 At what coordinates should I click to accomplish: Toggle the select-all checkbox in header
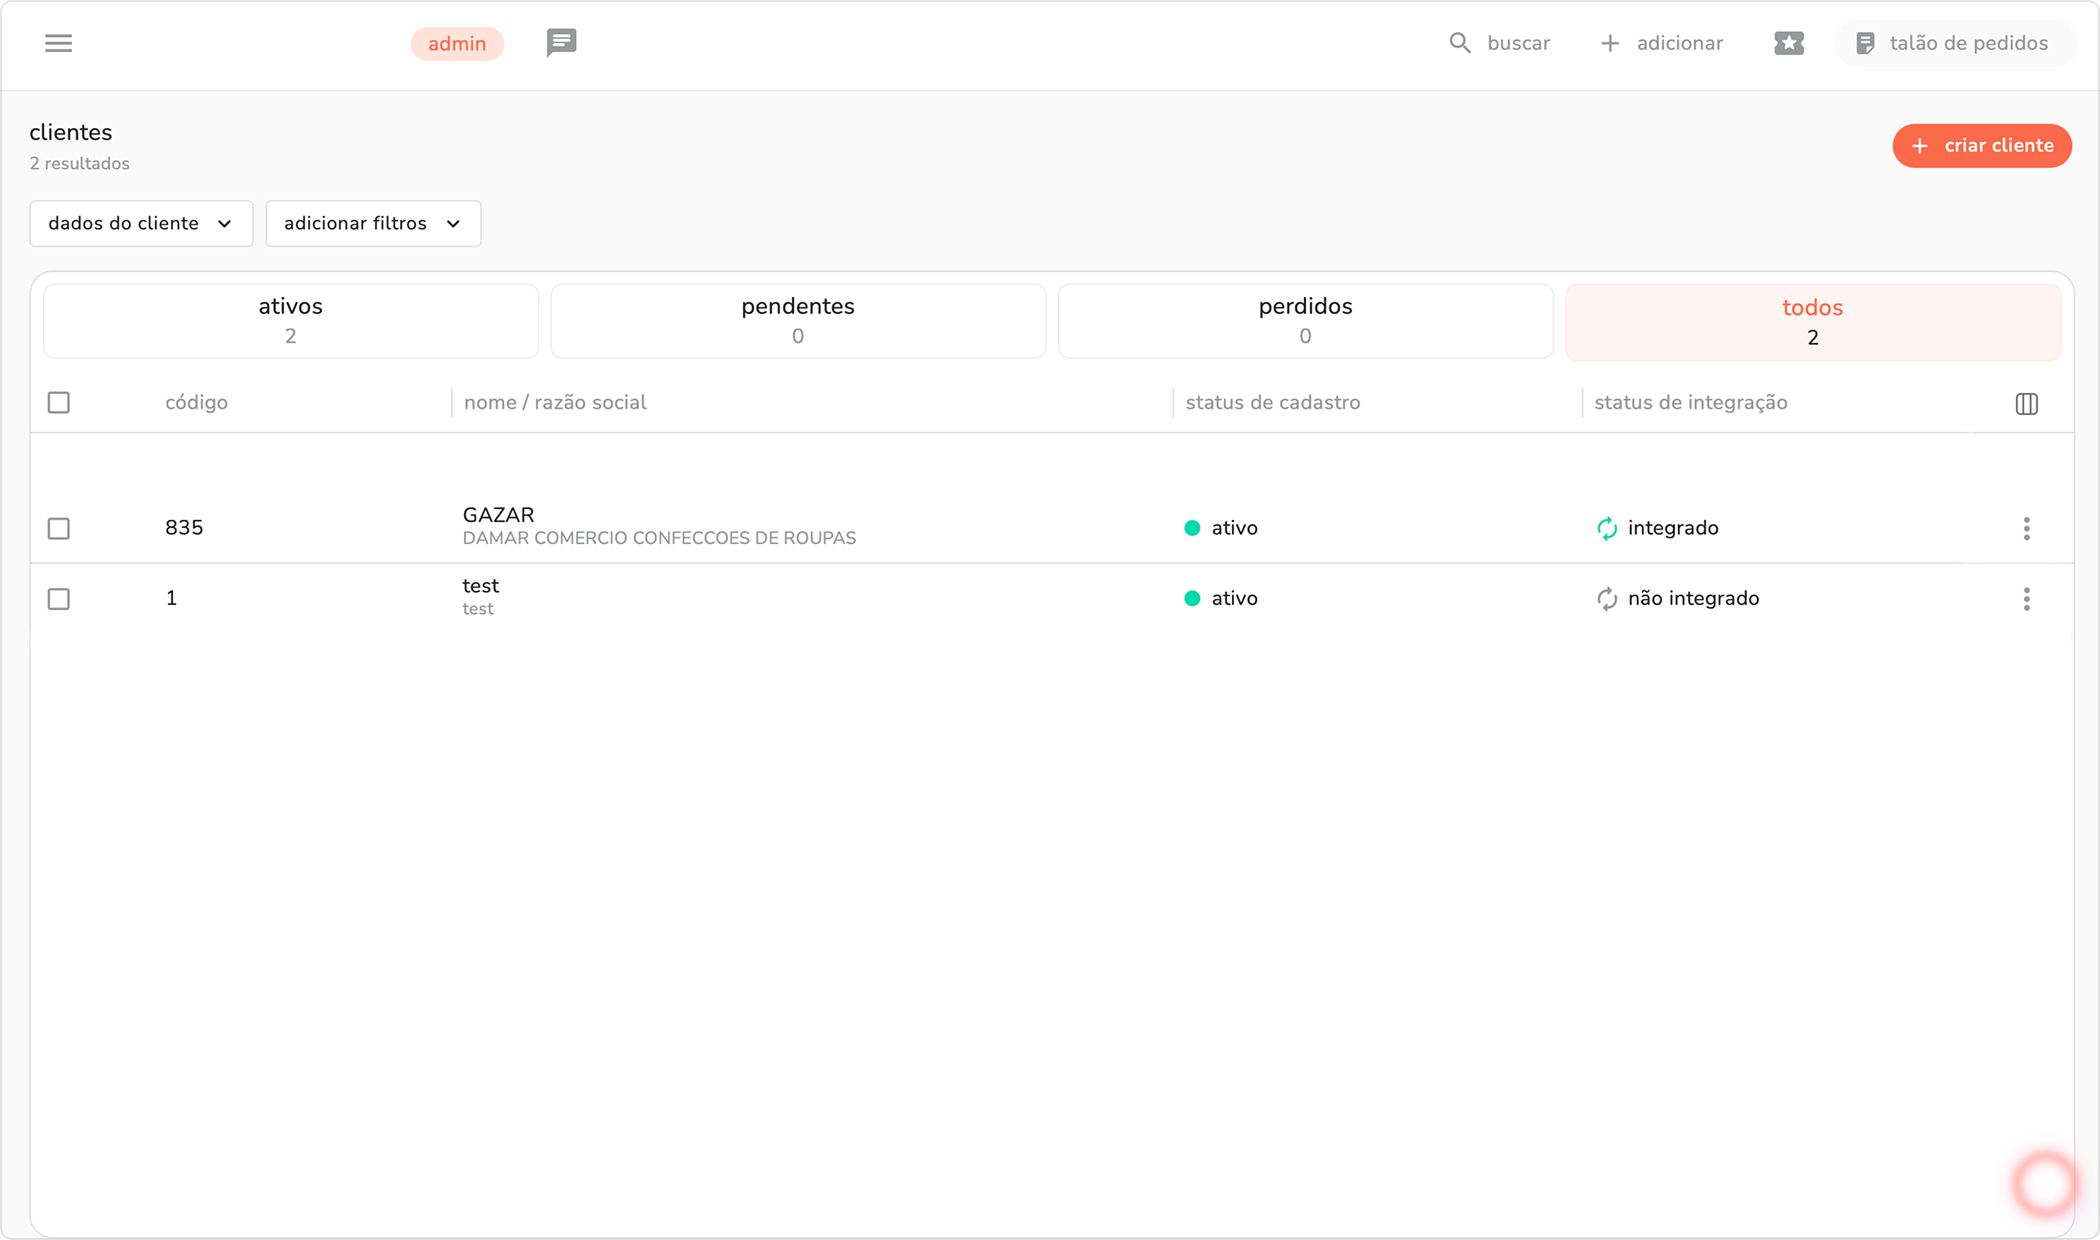(59, 403)
